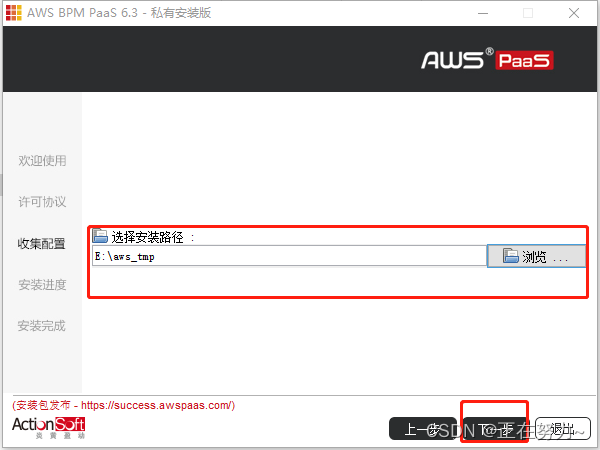
Task: Minimize the installer window
Action: 483,13
